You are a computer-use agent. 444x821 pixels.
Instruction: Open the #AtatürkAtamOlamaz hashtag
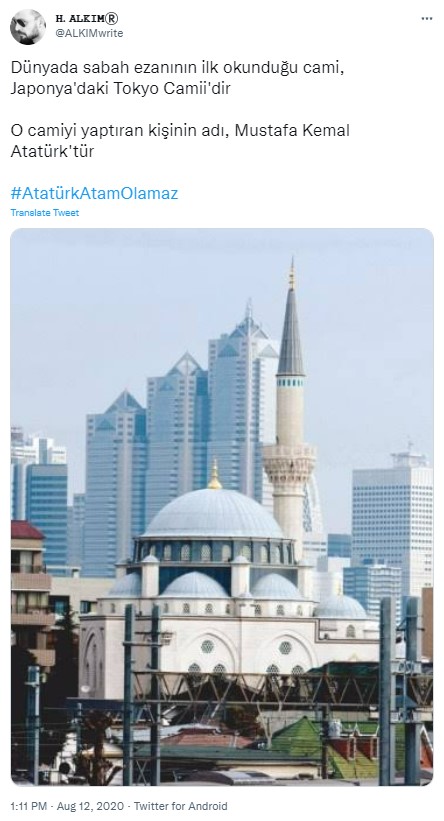(x=94, y=193)
